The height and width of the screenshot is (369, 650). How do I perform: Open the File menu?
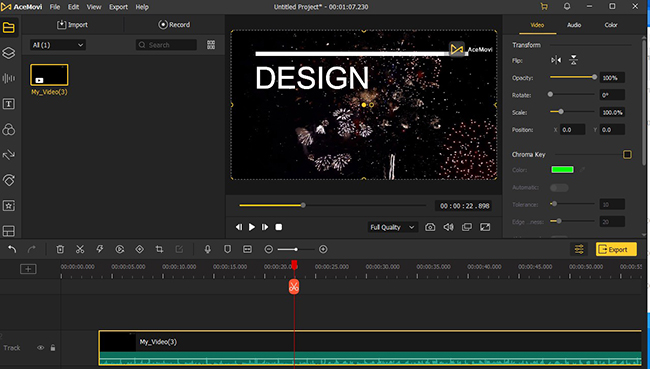[x=55, y=7]
